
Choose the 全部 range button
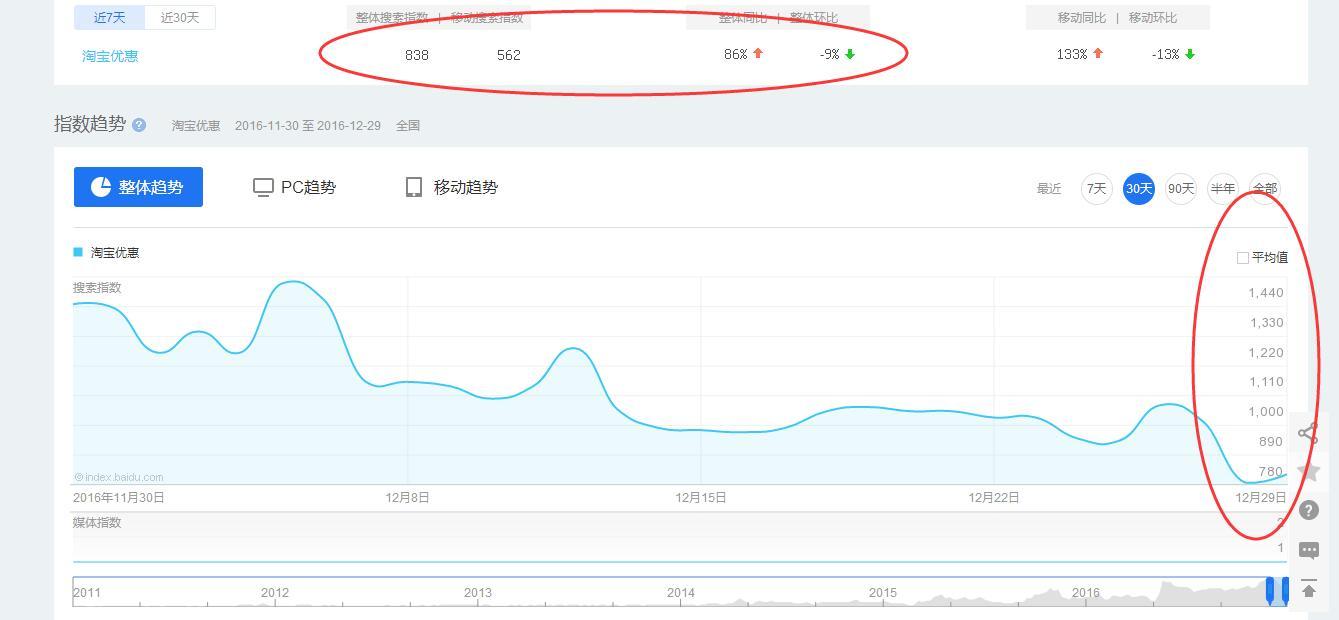point(1265,188)
